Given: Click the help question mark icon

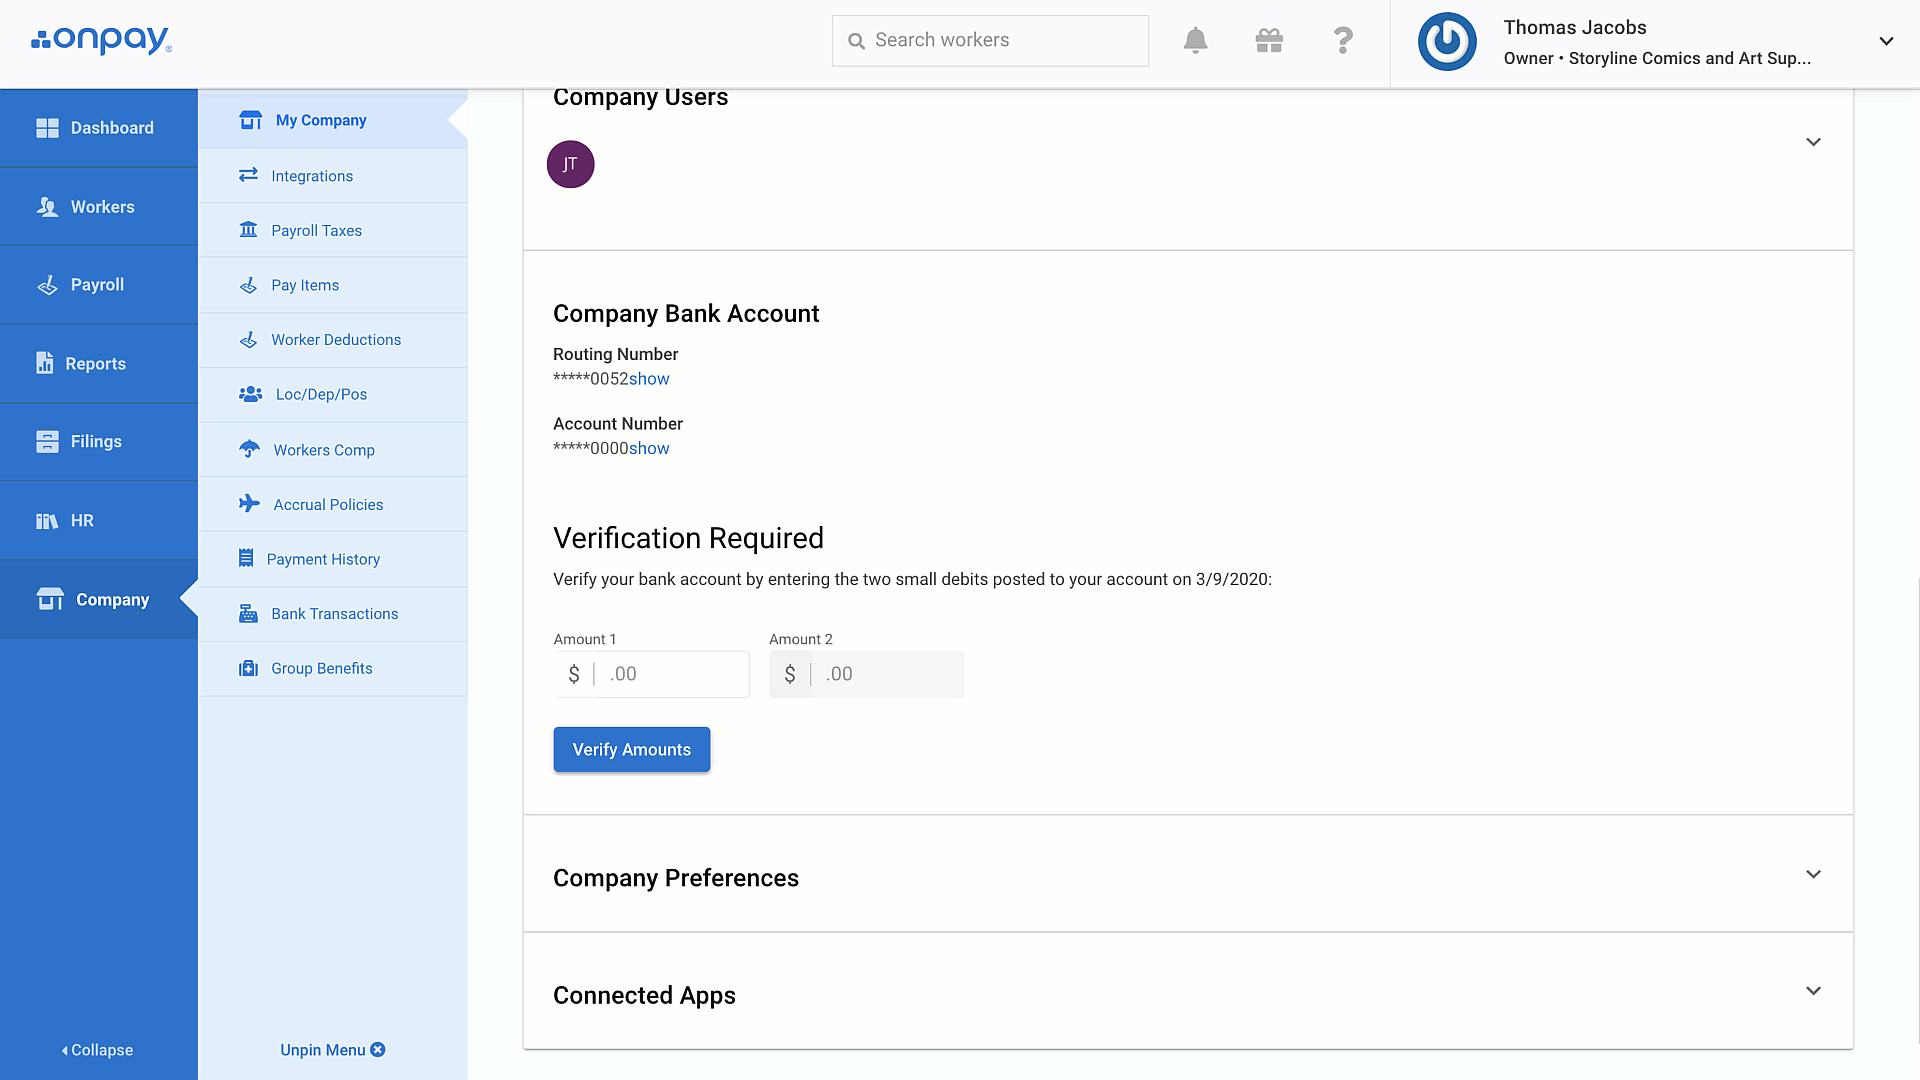Looking at the screenshot, I should 1343,41.
